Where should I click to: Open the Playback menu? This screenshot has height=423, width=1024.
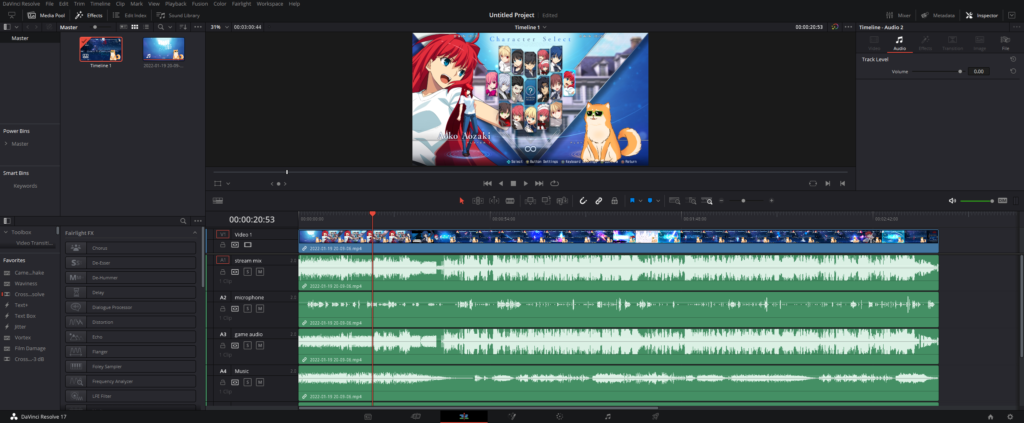coord(176,4)
